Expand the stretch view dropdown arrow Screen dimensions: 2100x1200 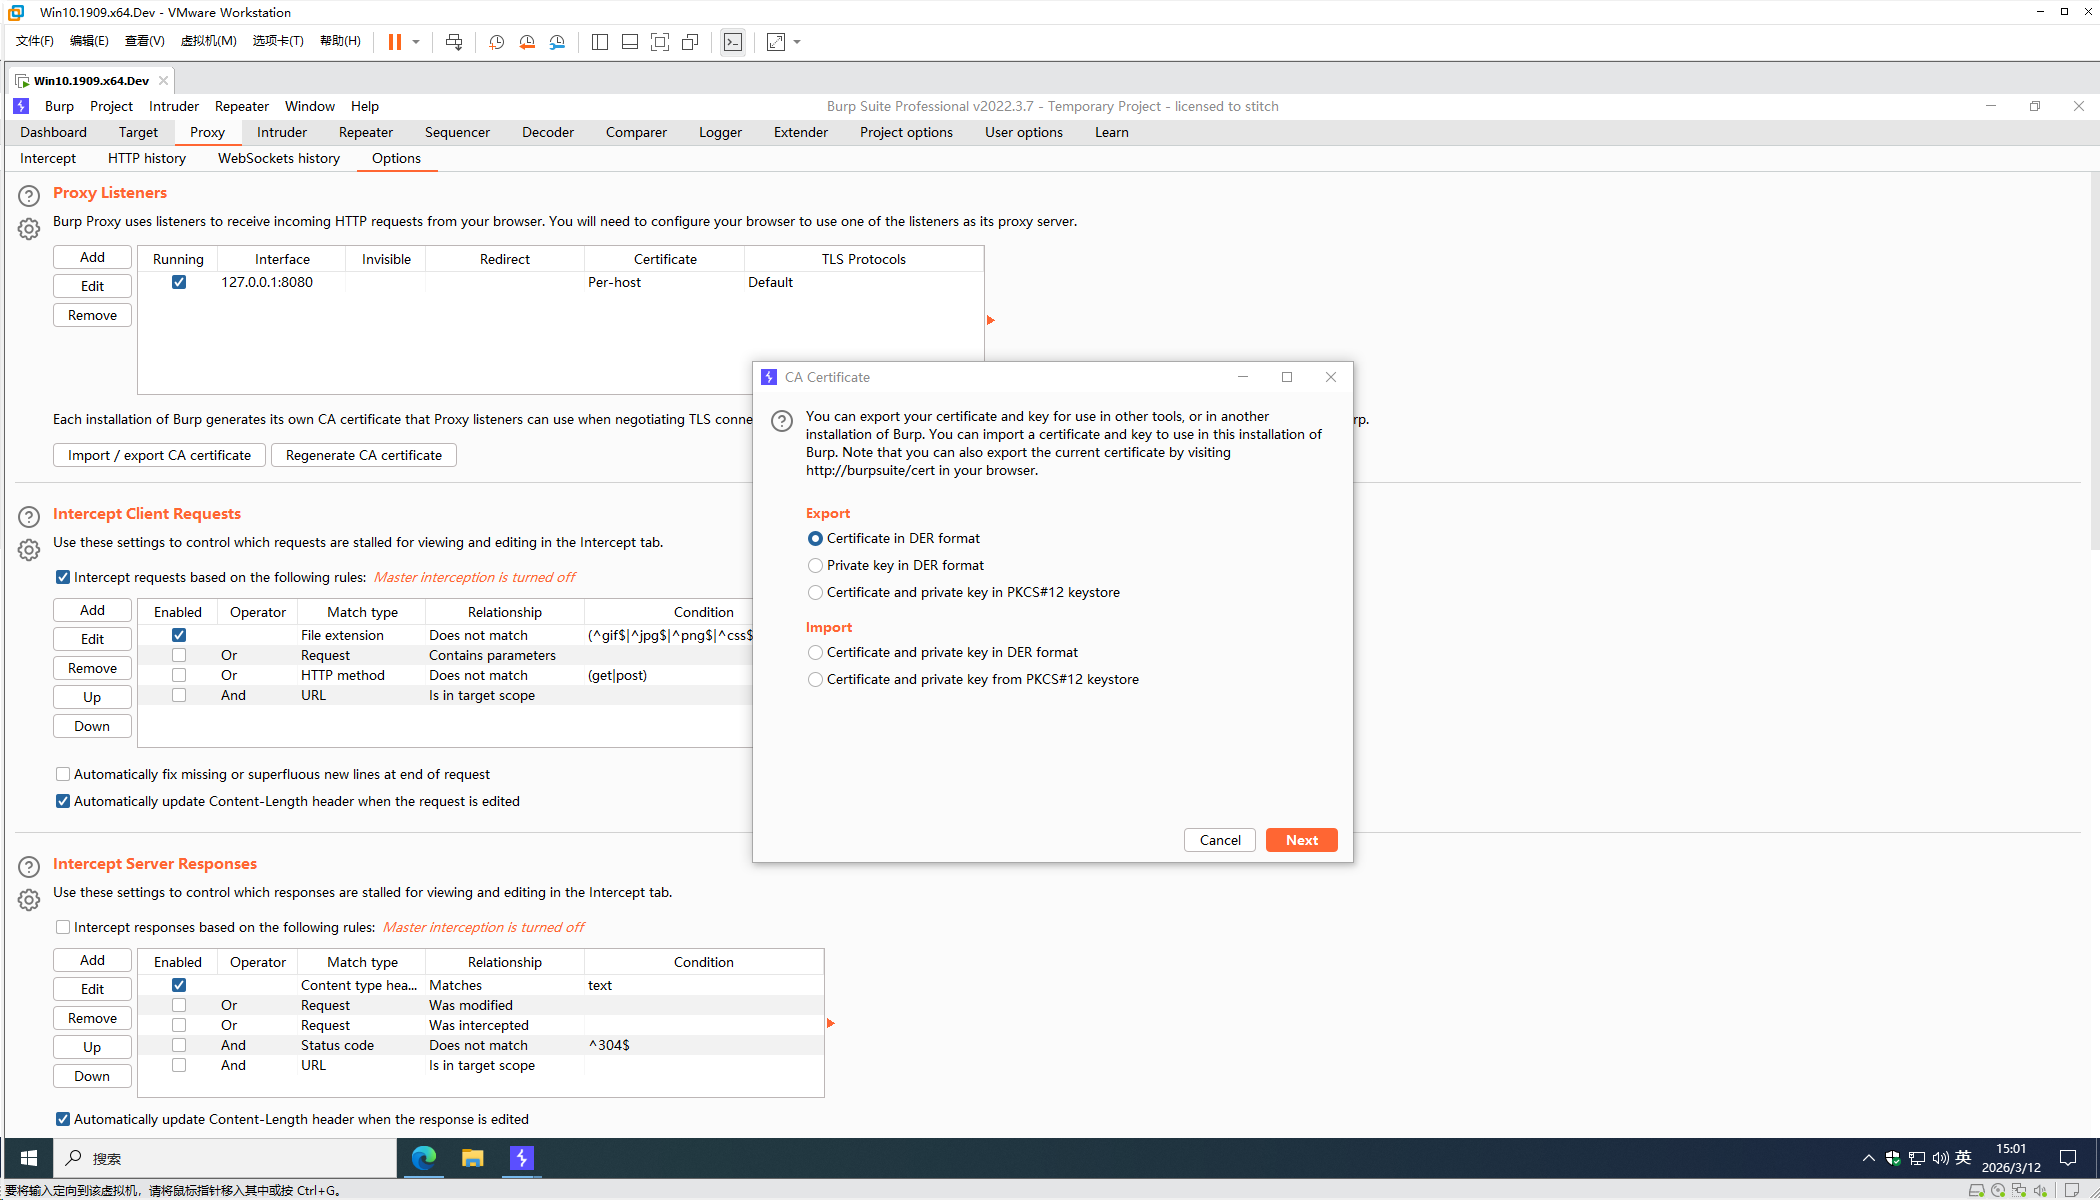(797, 42)
